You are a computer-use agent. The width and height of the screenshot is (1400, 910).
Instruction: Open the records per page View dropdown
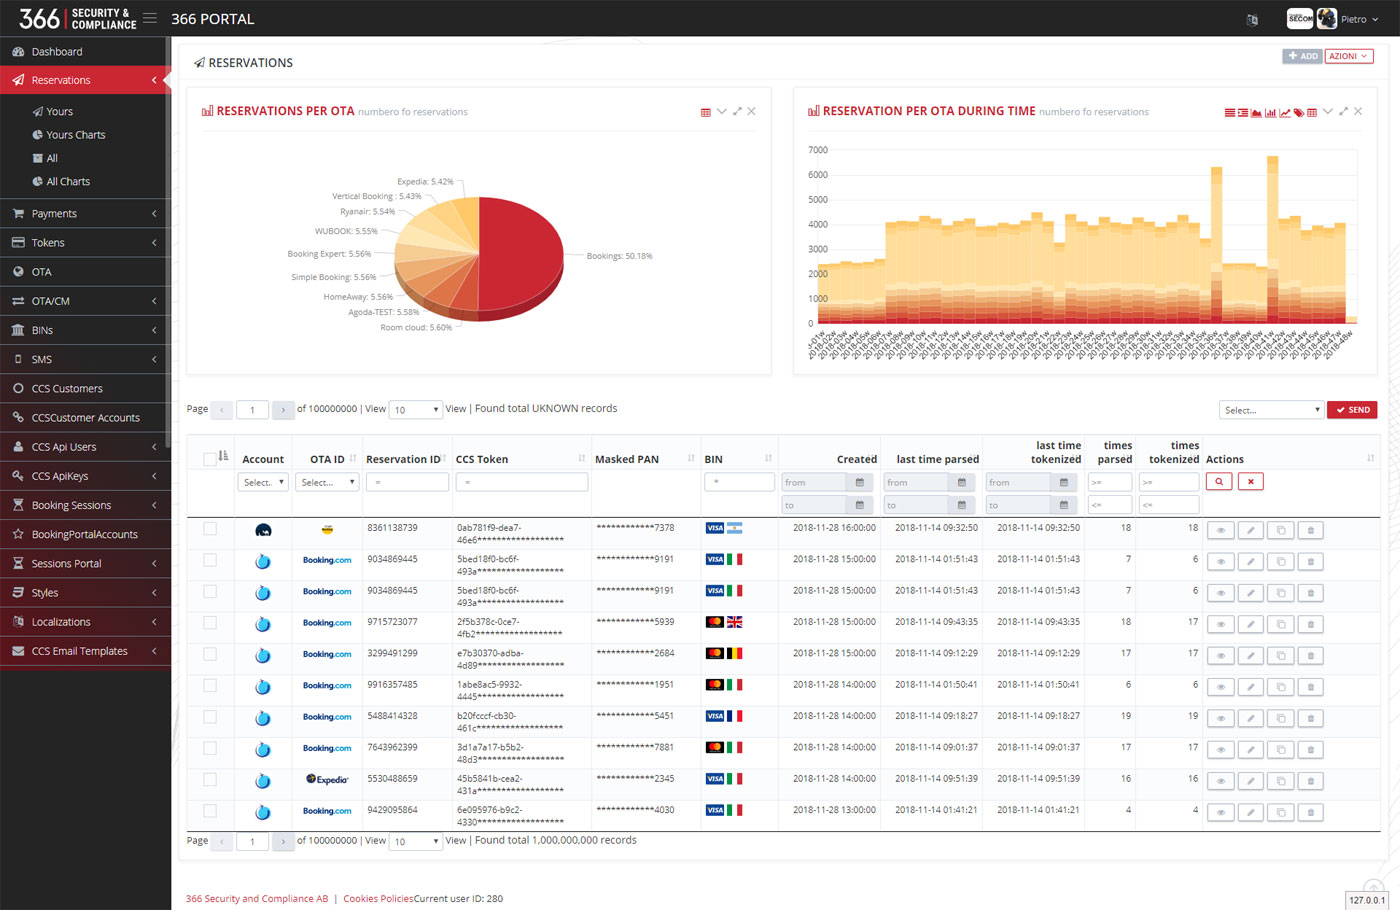click(416, 410)
